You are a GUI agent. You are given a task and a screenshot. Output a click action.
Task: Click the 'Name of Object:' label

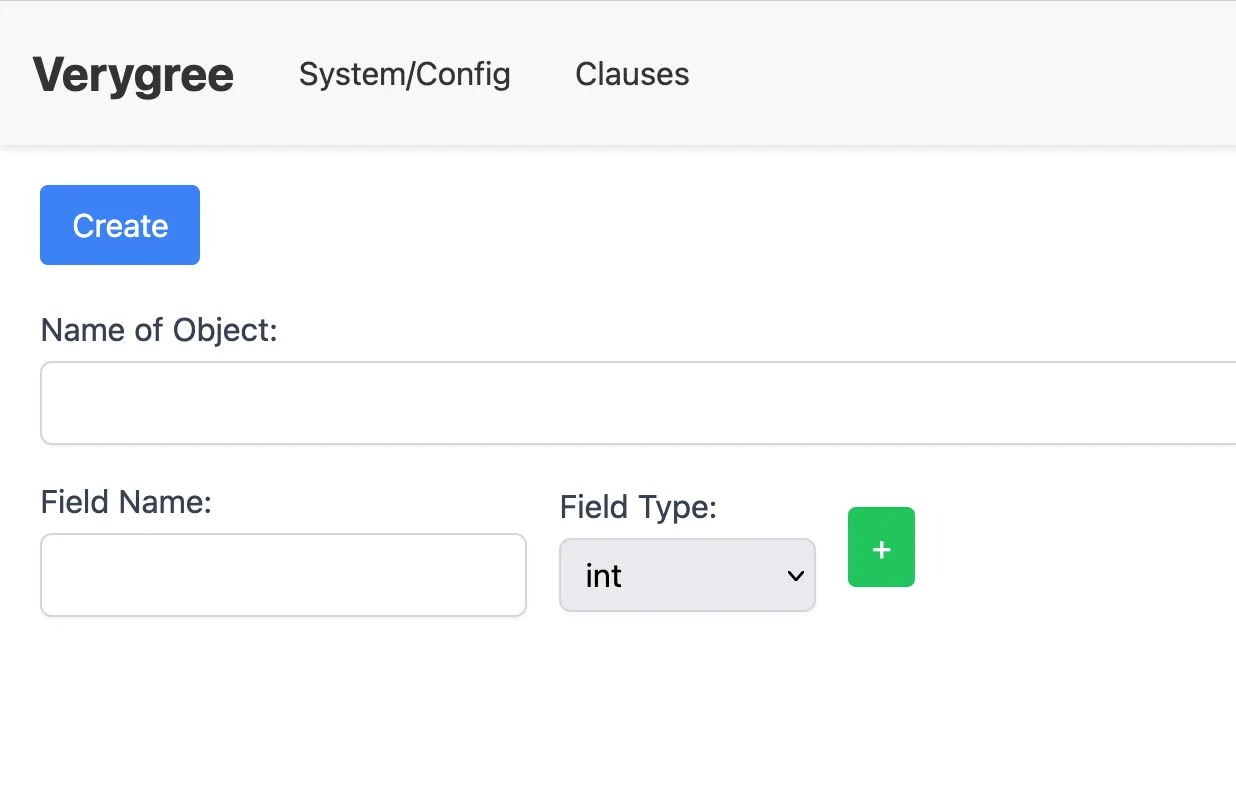coord(159,330)
